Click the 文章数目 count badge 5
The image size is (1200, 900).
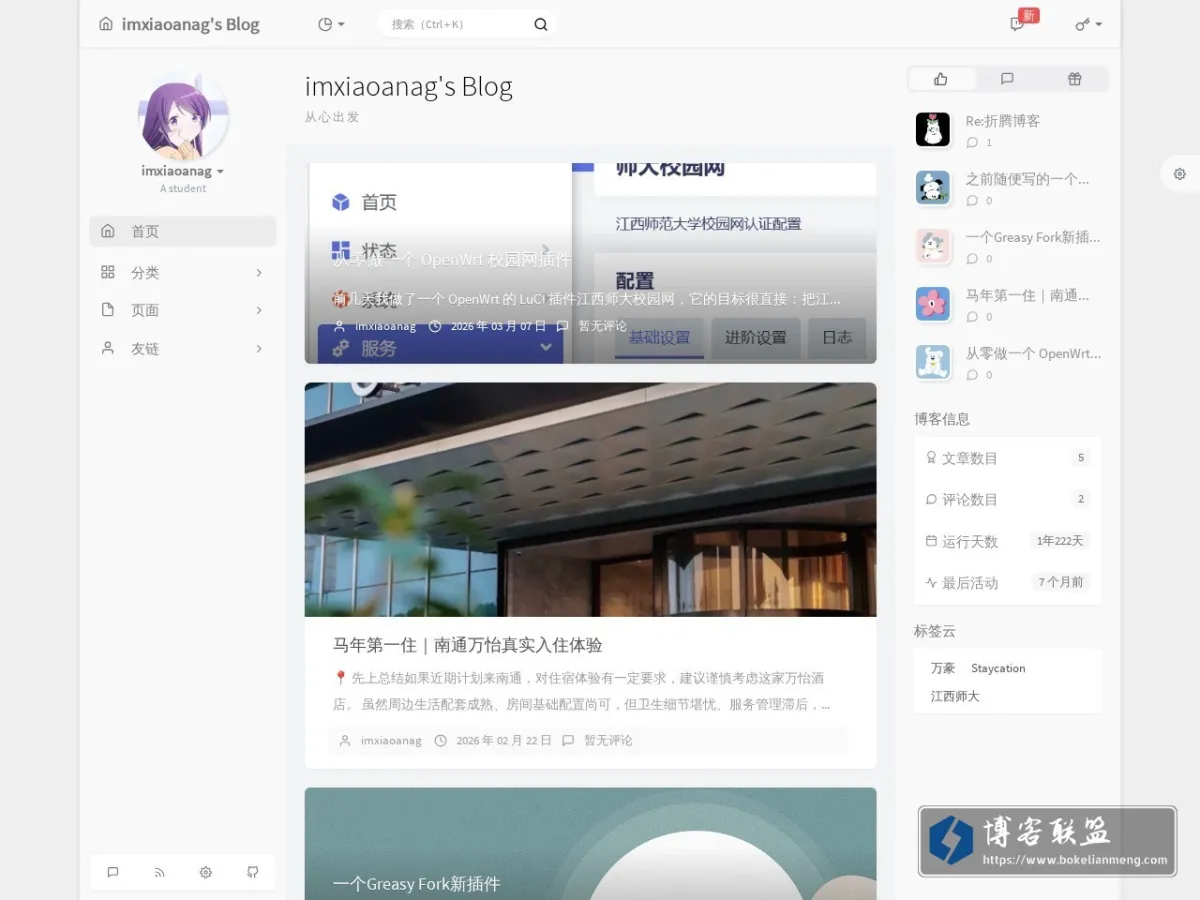coord(1080,458)
